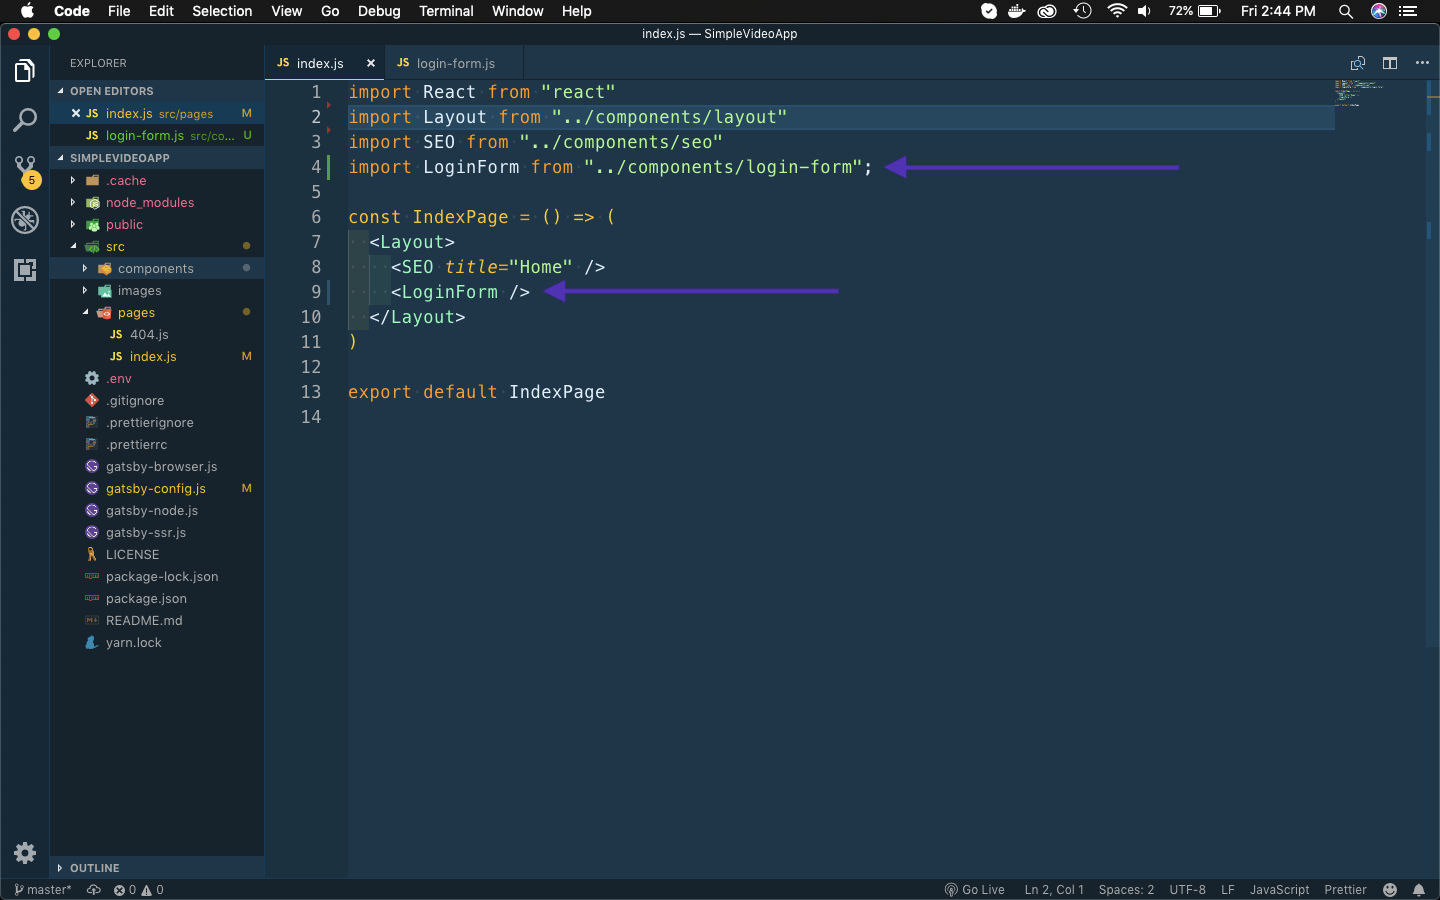The image size is (1440, 900).
Task: Open gatsby-browser.js file
Action: (157, 467)
